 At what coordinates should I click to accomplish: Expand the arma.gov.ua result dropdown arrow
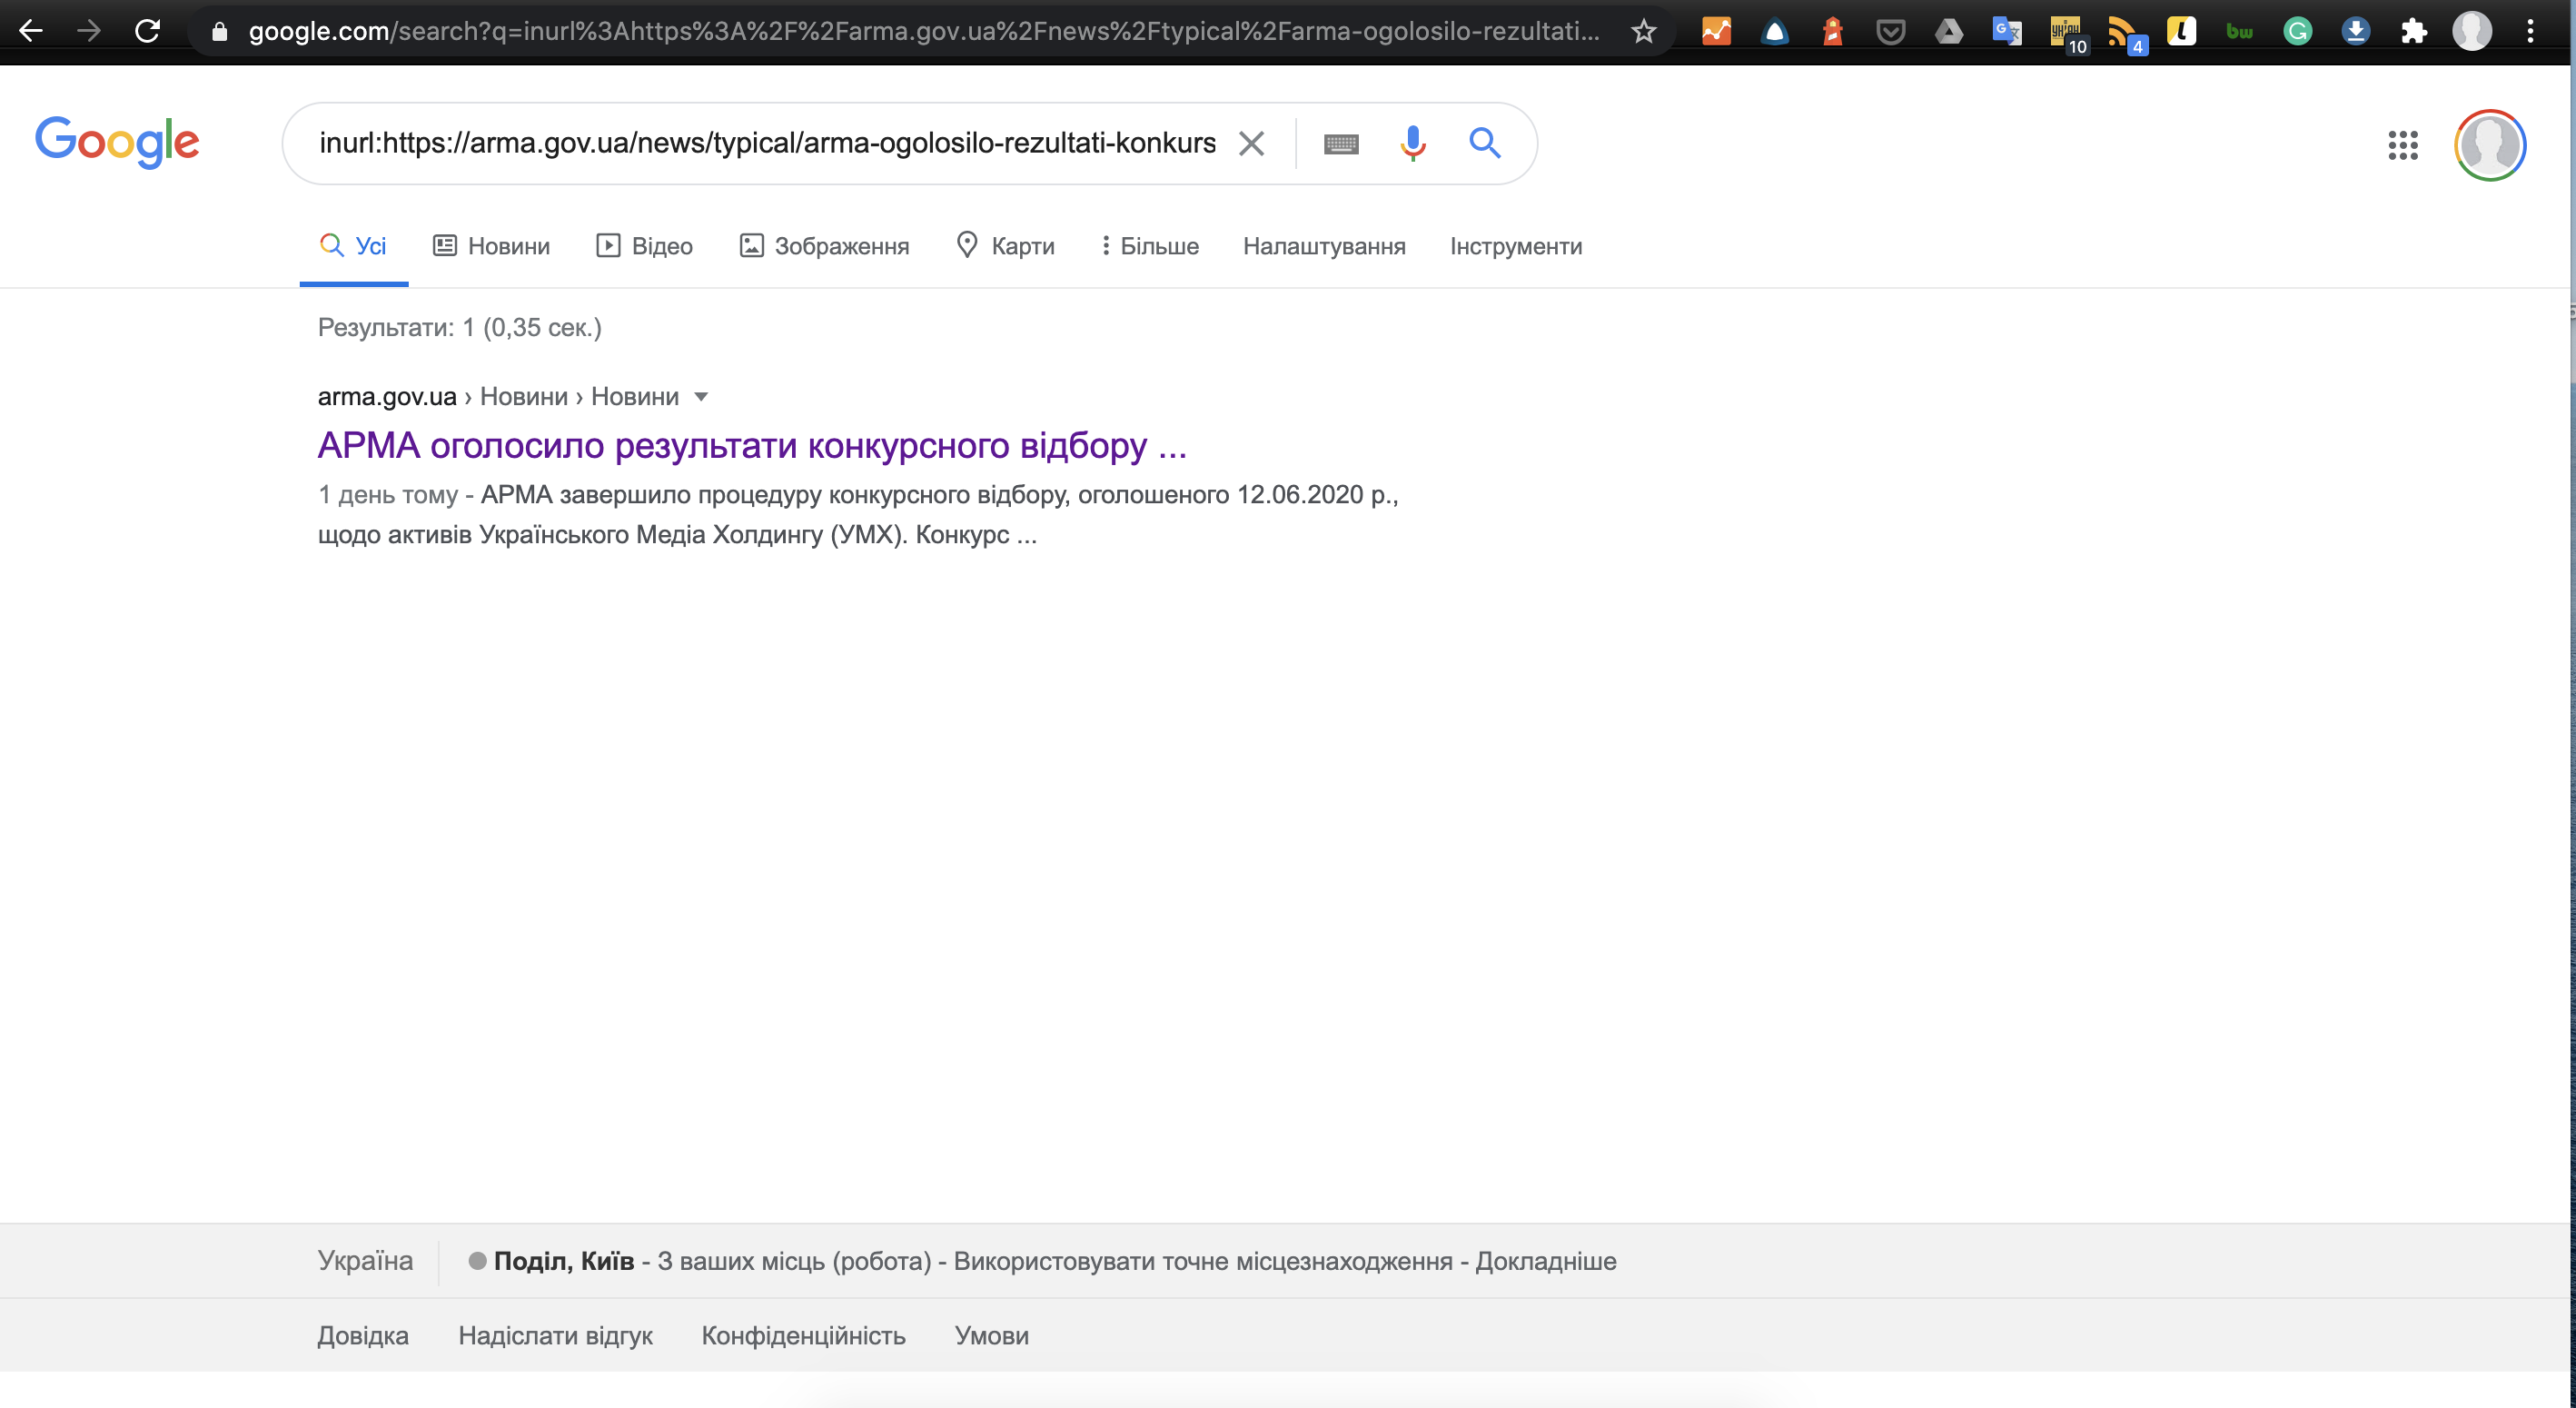pos(701,397)
